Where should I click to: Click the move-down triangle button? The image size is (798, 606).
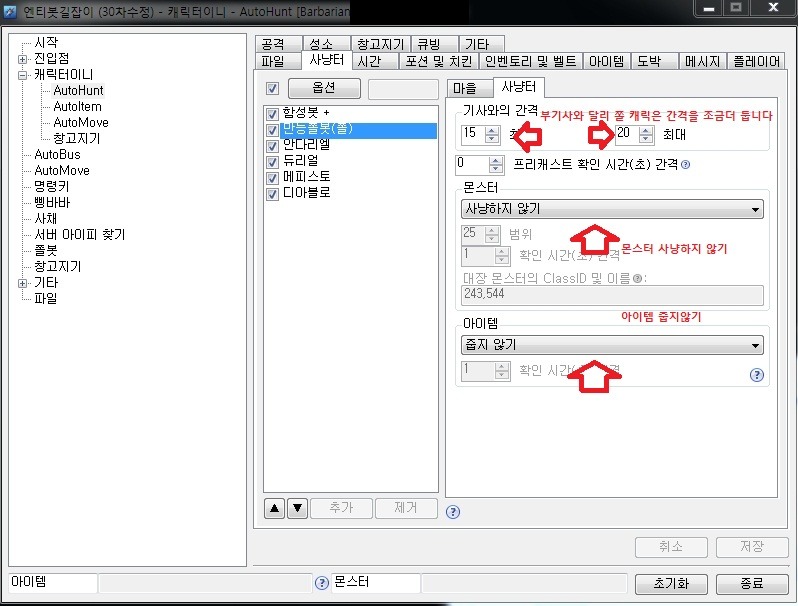(x=298, y=508)
